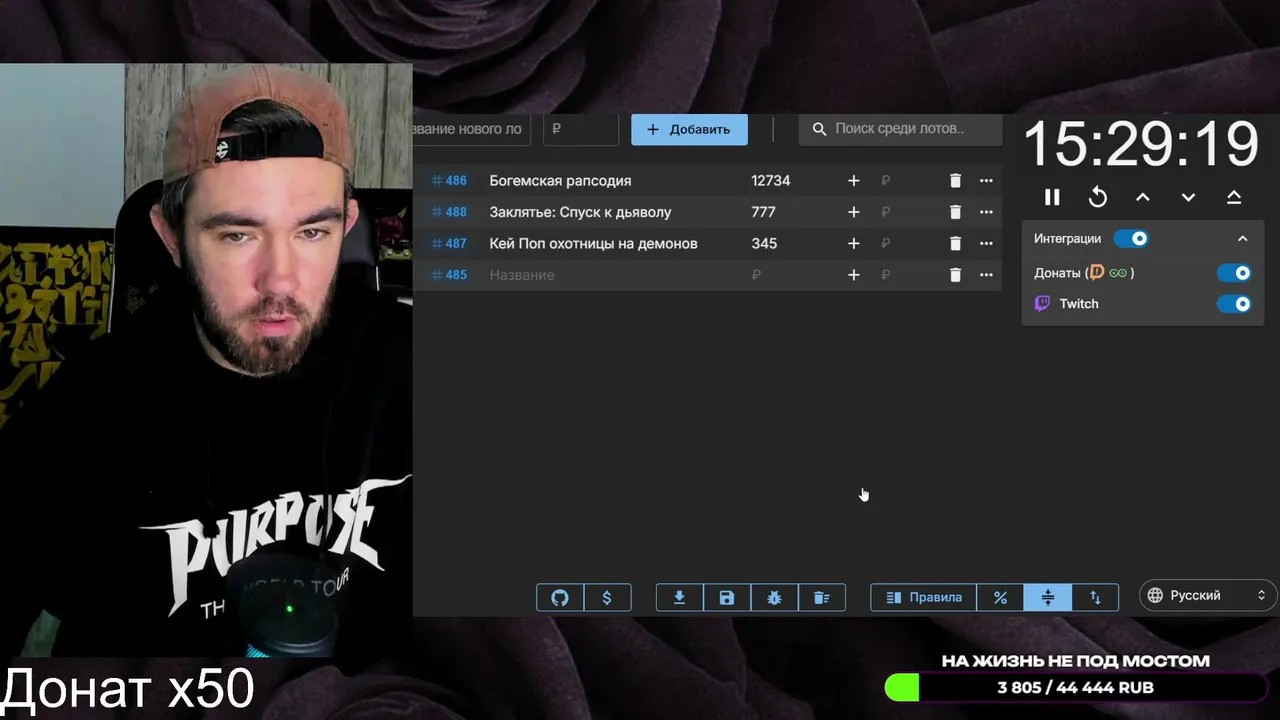Click the magnifier search icon

pos(819,129)
